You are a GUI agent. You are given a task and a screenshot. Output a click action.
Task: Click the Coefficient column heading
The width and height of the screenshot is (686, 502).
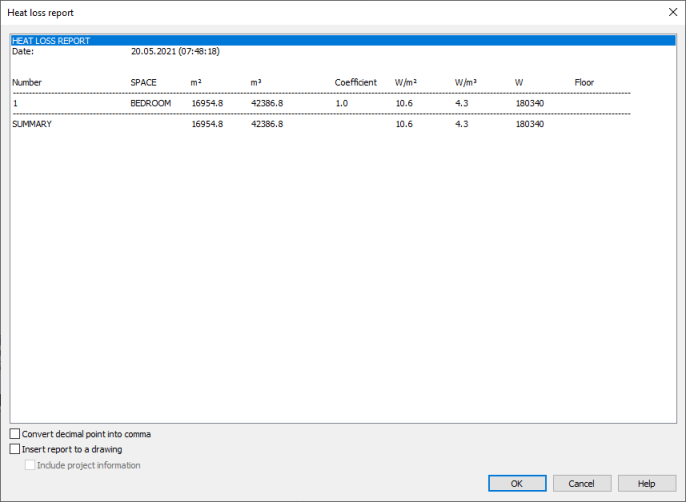[x=355, y=82]
